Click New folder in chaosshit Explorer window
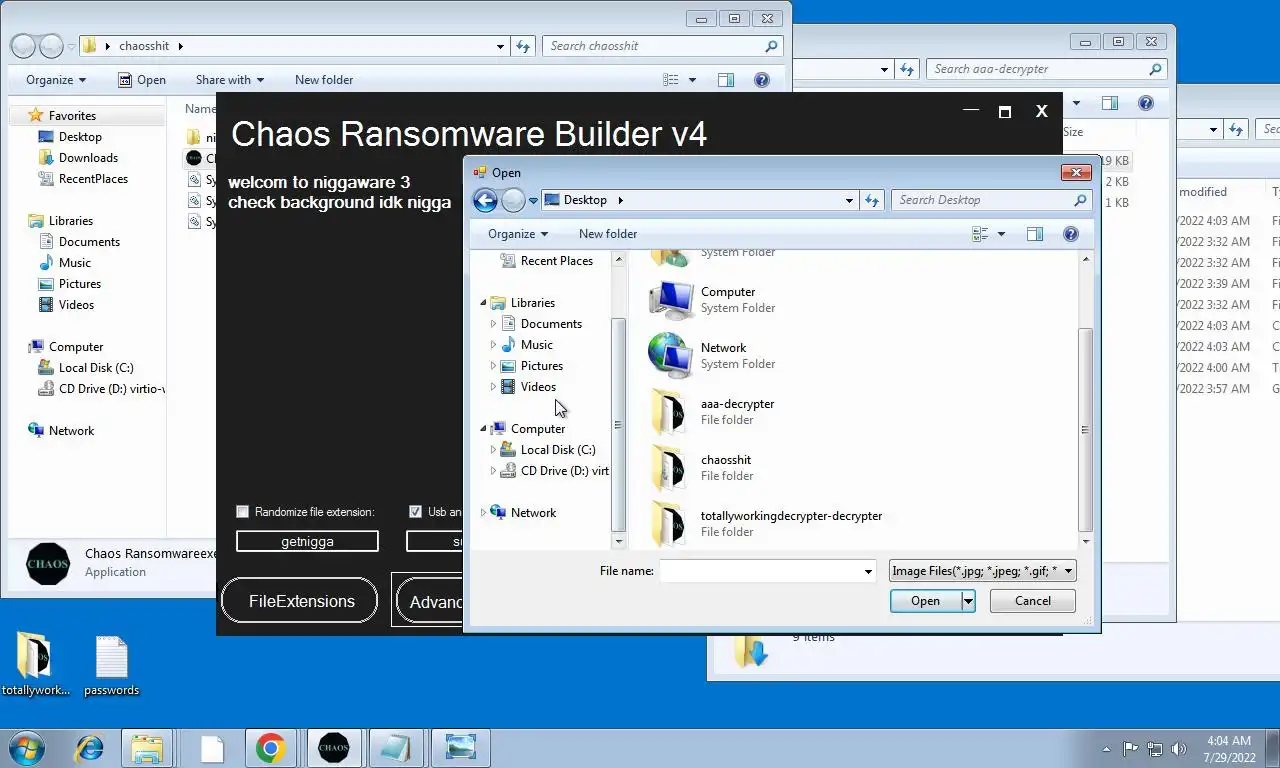Image resolution: width=1280 pixels, height=768 pixels. [324, 80]
